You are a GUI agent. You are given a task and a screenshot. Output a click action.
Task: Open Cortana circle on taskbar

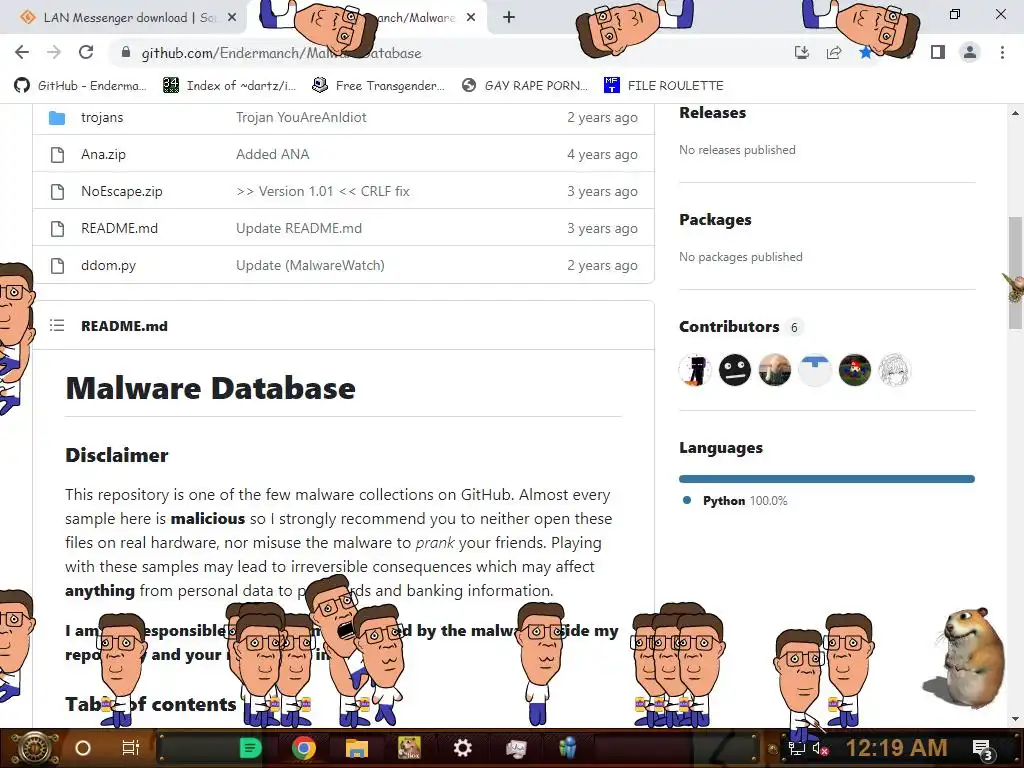pyautogui.click(x=83, y=748)
